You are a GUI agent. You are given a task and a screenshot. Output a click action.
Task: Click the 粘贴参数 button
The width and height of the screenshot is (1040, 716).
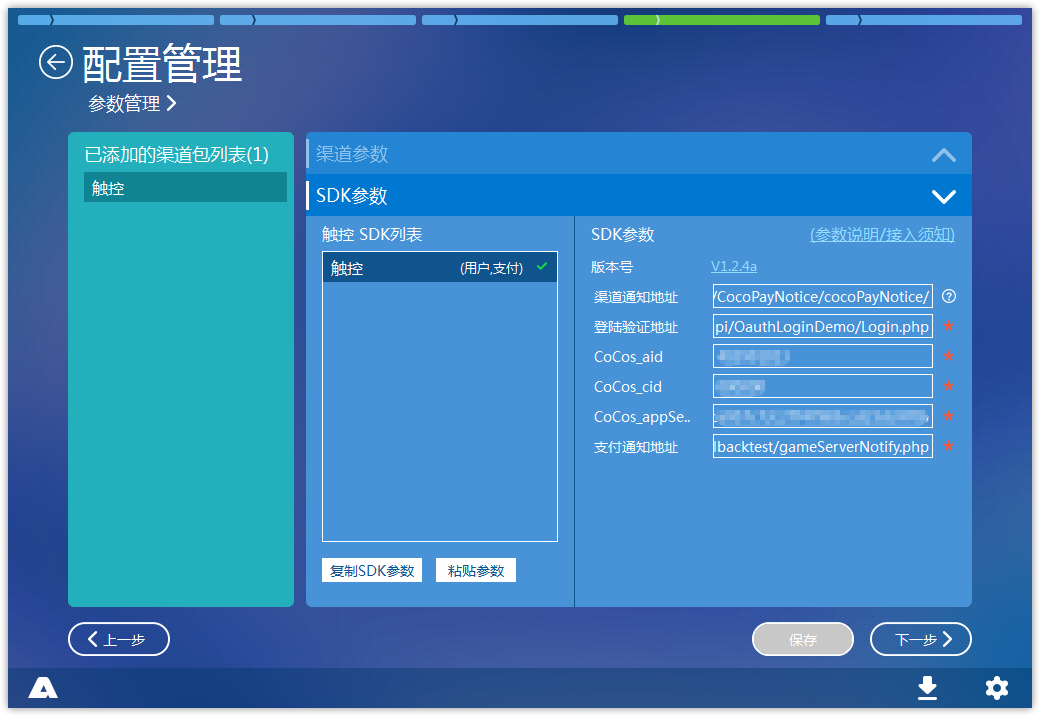click(x=476, y=569)
